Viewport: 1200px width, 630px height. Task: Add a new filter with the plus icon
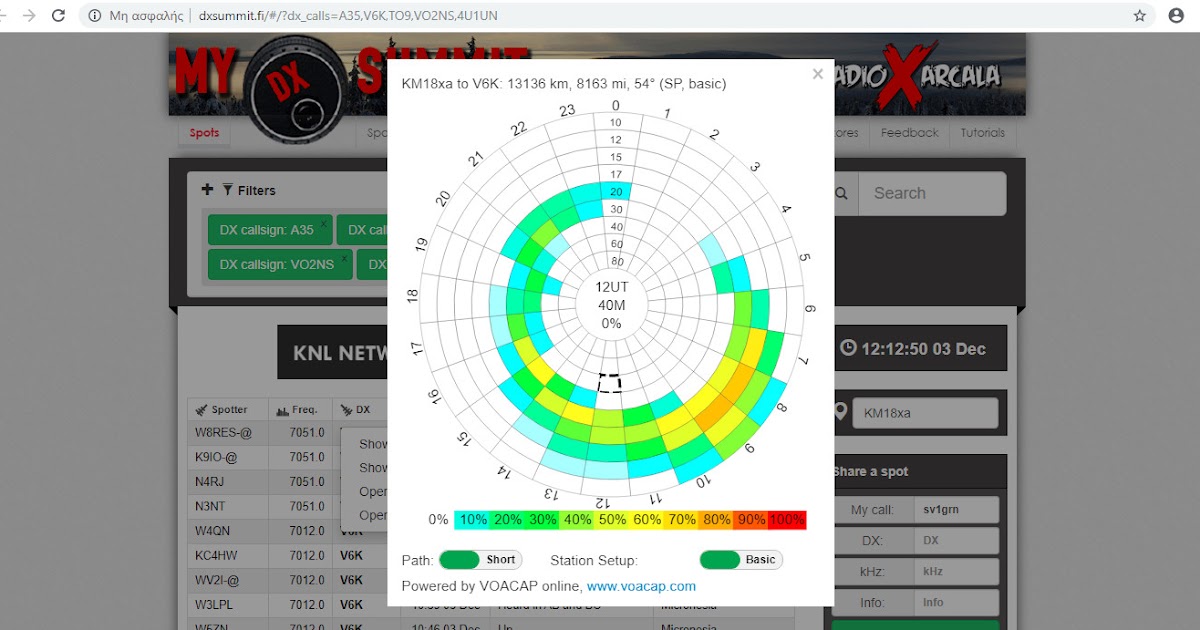click(208, 188)
